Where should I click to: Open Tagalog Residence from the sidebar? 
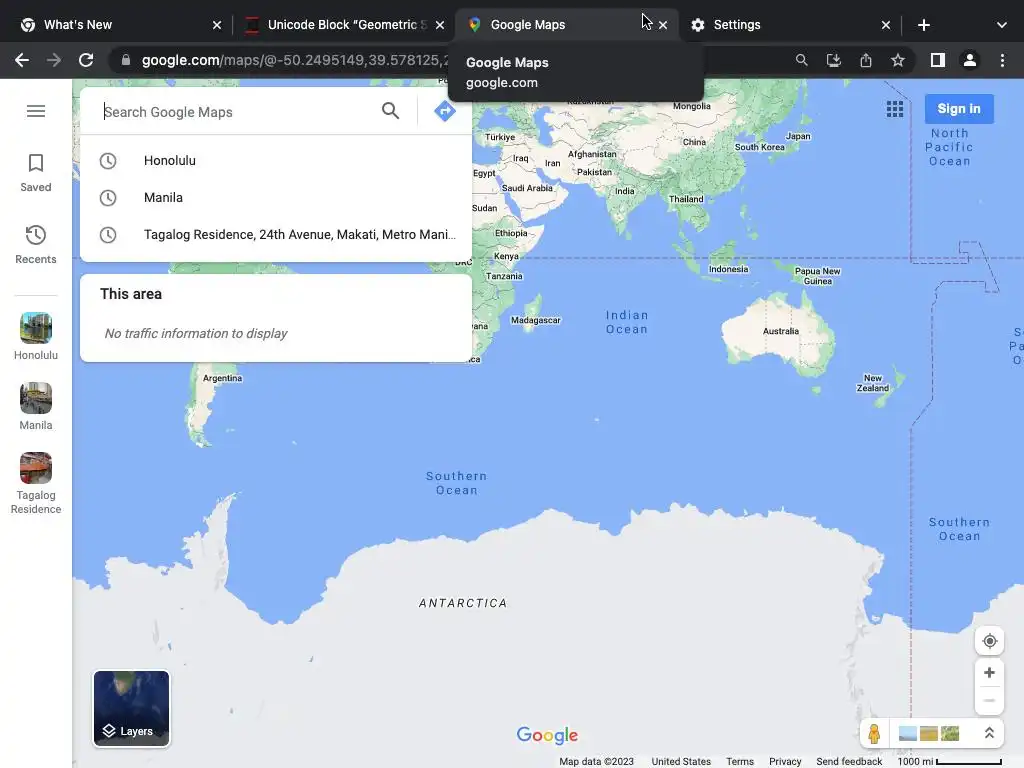pos(36,483)
